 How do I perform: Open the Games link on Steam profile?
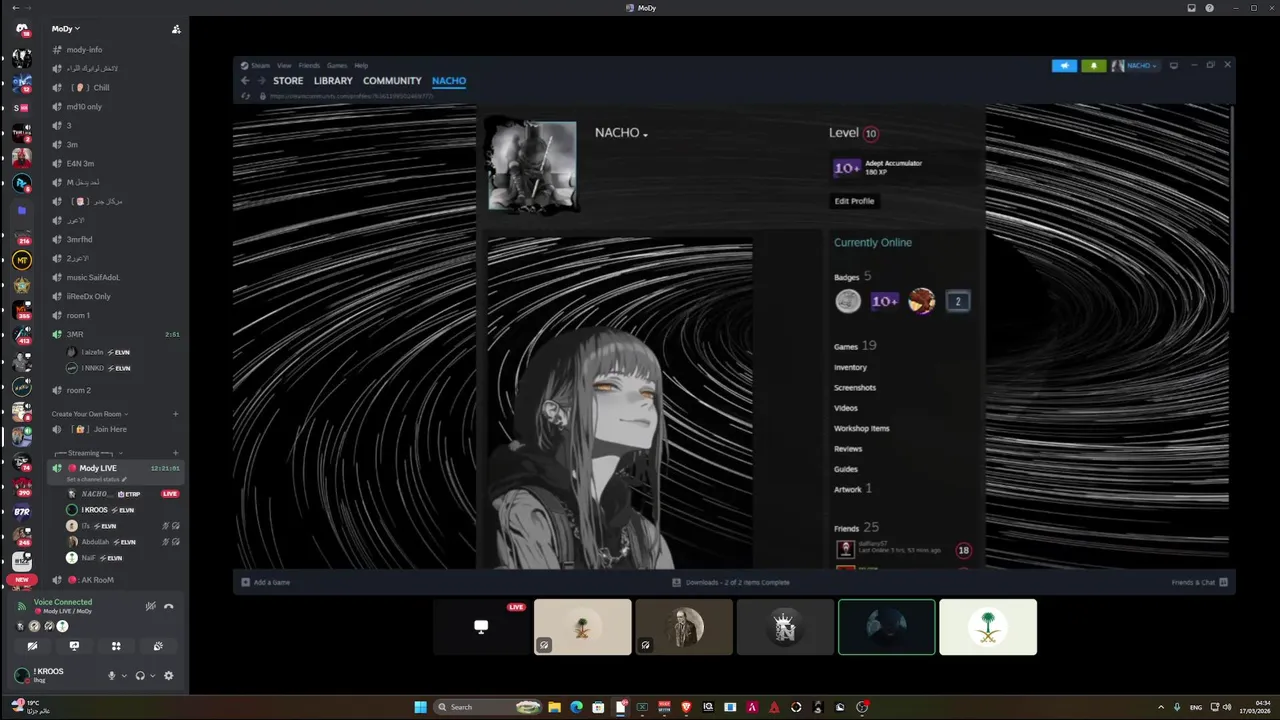[846, 347]
